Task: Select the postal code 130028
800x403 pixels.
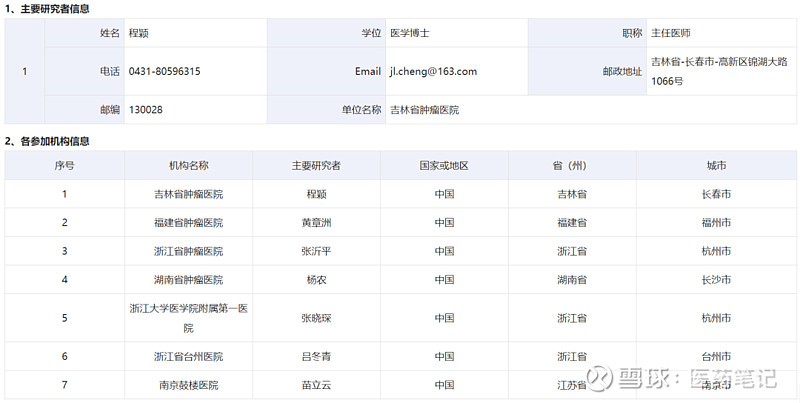Action: pyautogui.click(x=146, y=110)
